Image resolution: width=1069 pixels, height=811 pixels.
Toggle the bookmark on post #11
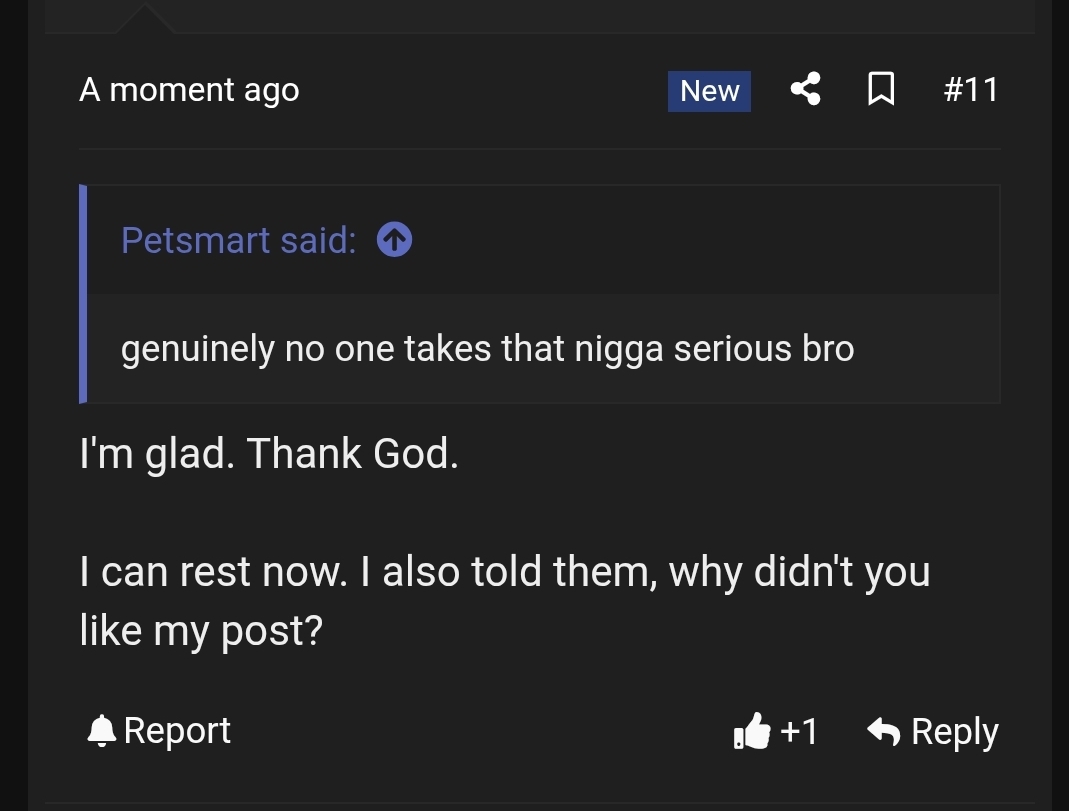coord(881,89)
